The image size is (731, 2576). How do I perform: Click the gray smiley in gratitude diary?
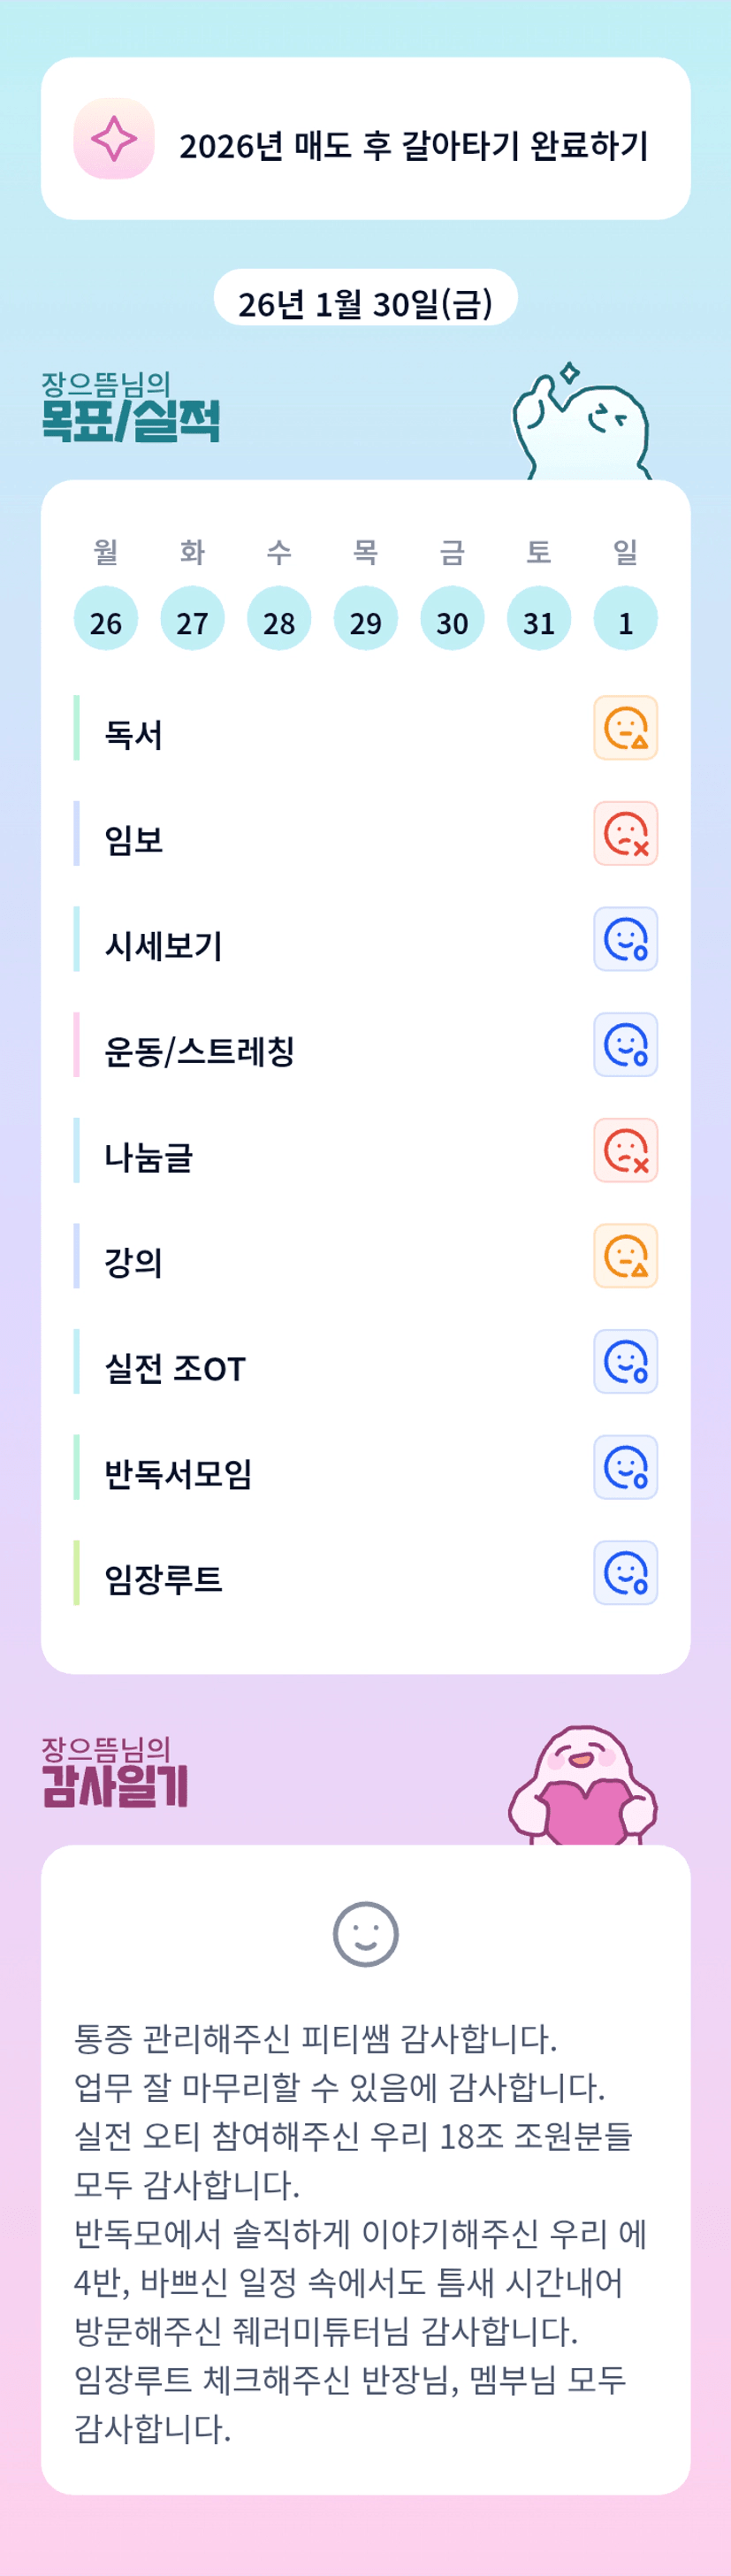click(x=365, y=1934)
